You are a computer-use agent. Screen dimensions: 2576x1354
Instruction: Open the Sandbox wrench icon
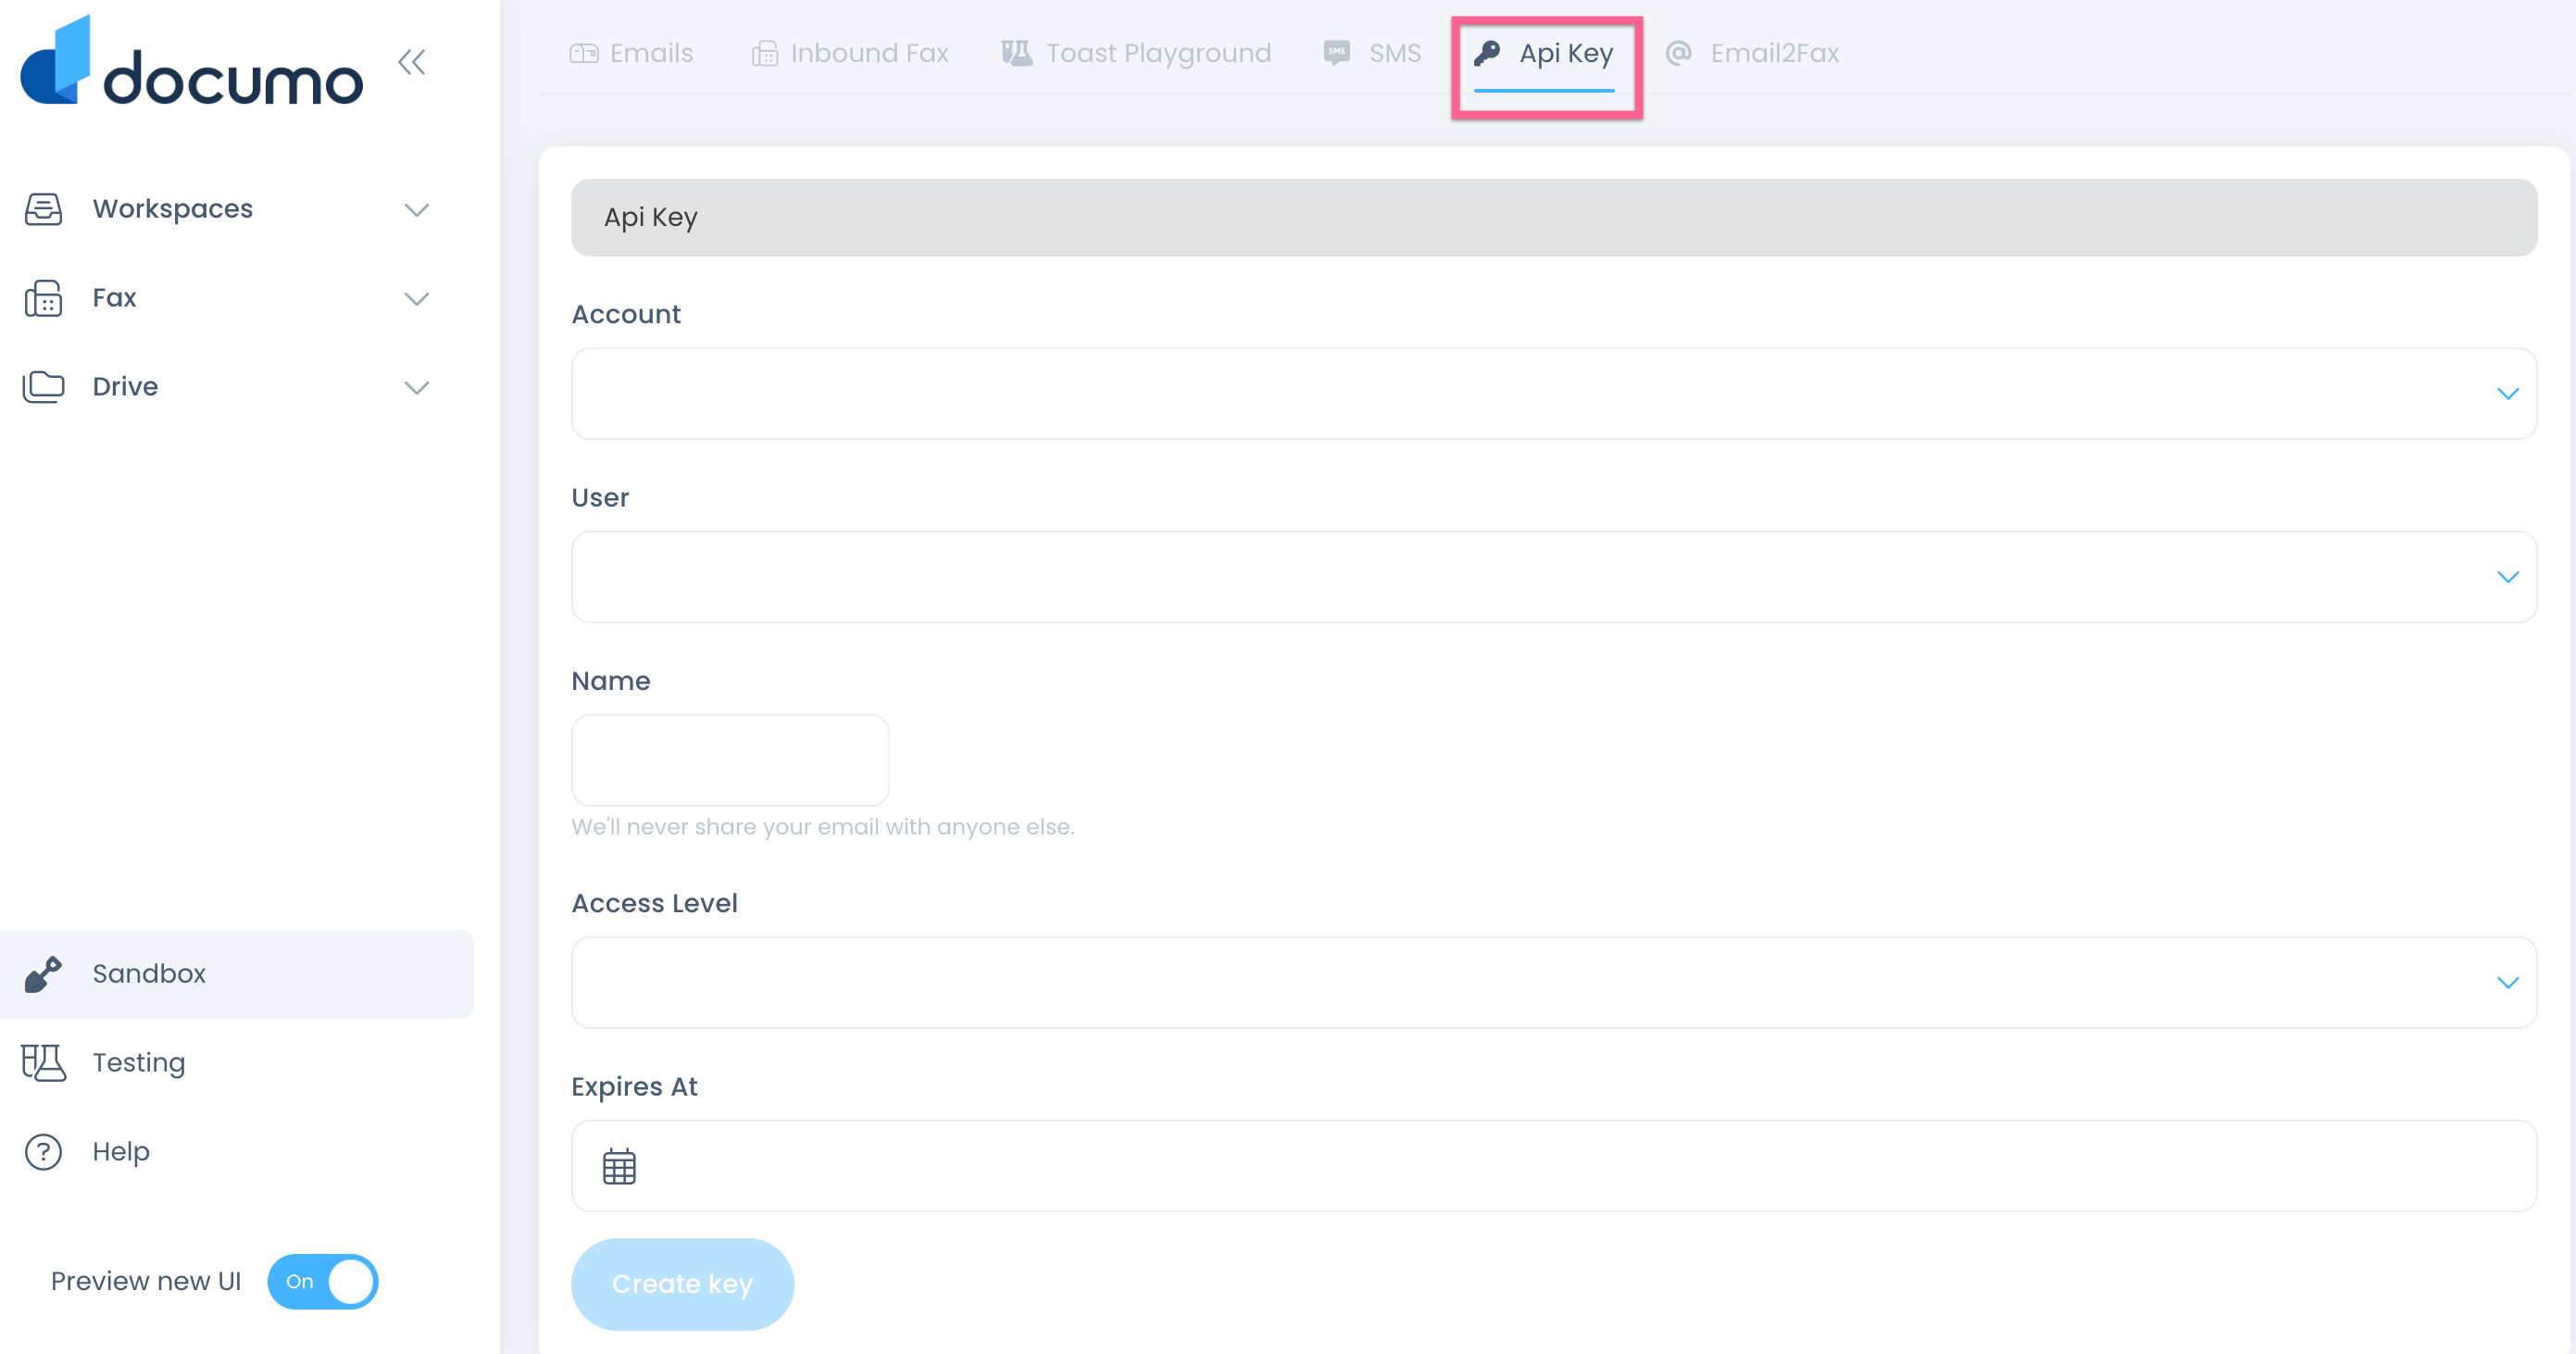43,973
